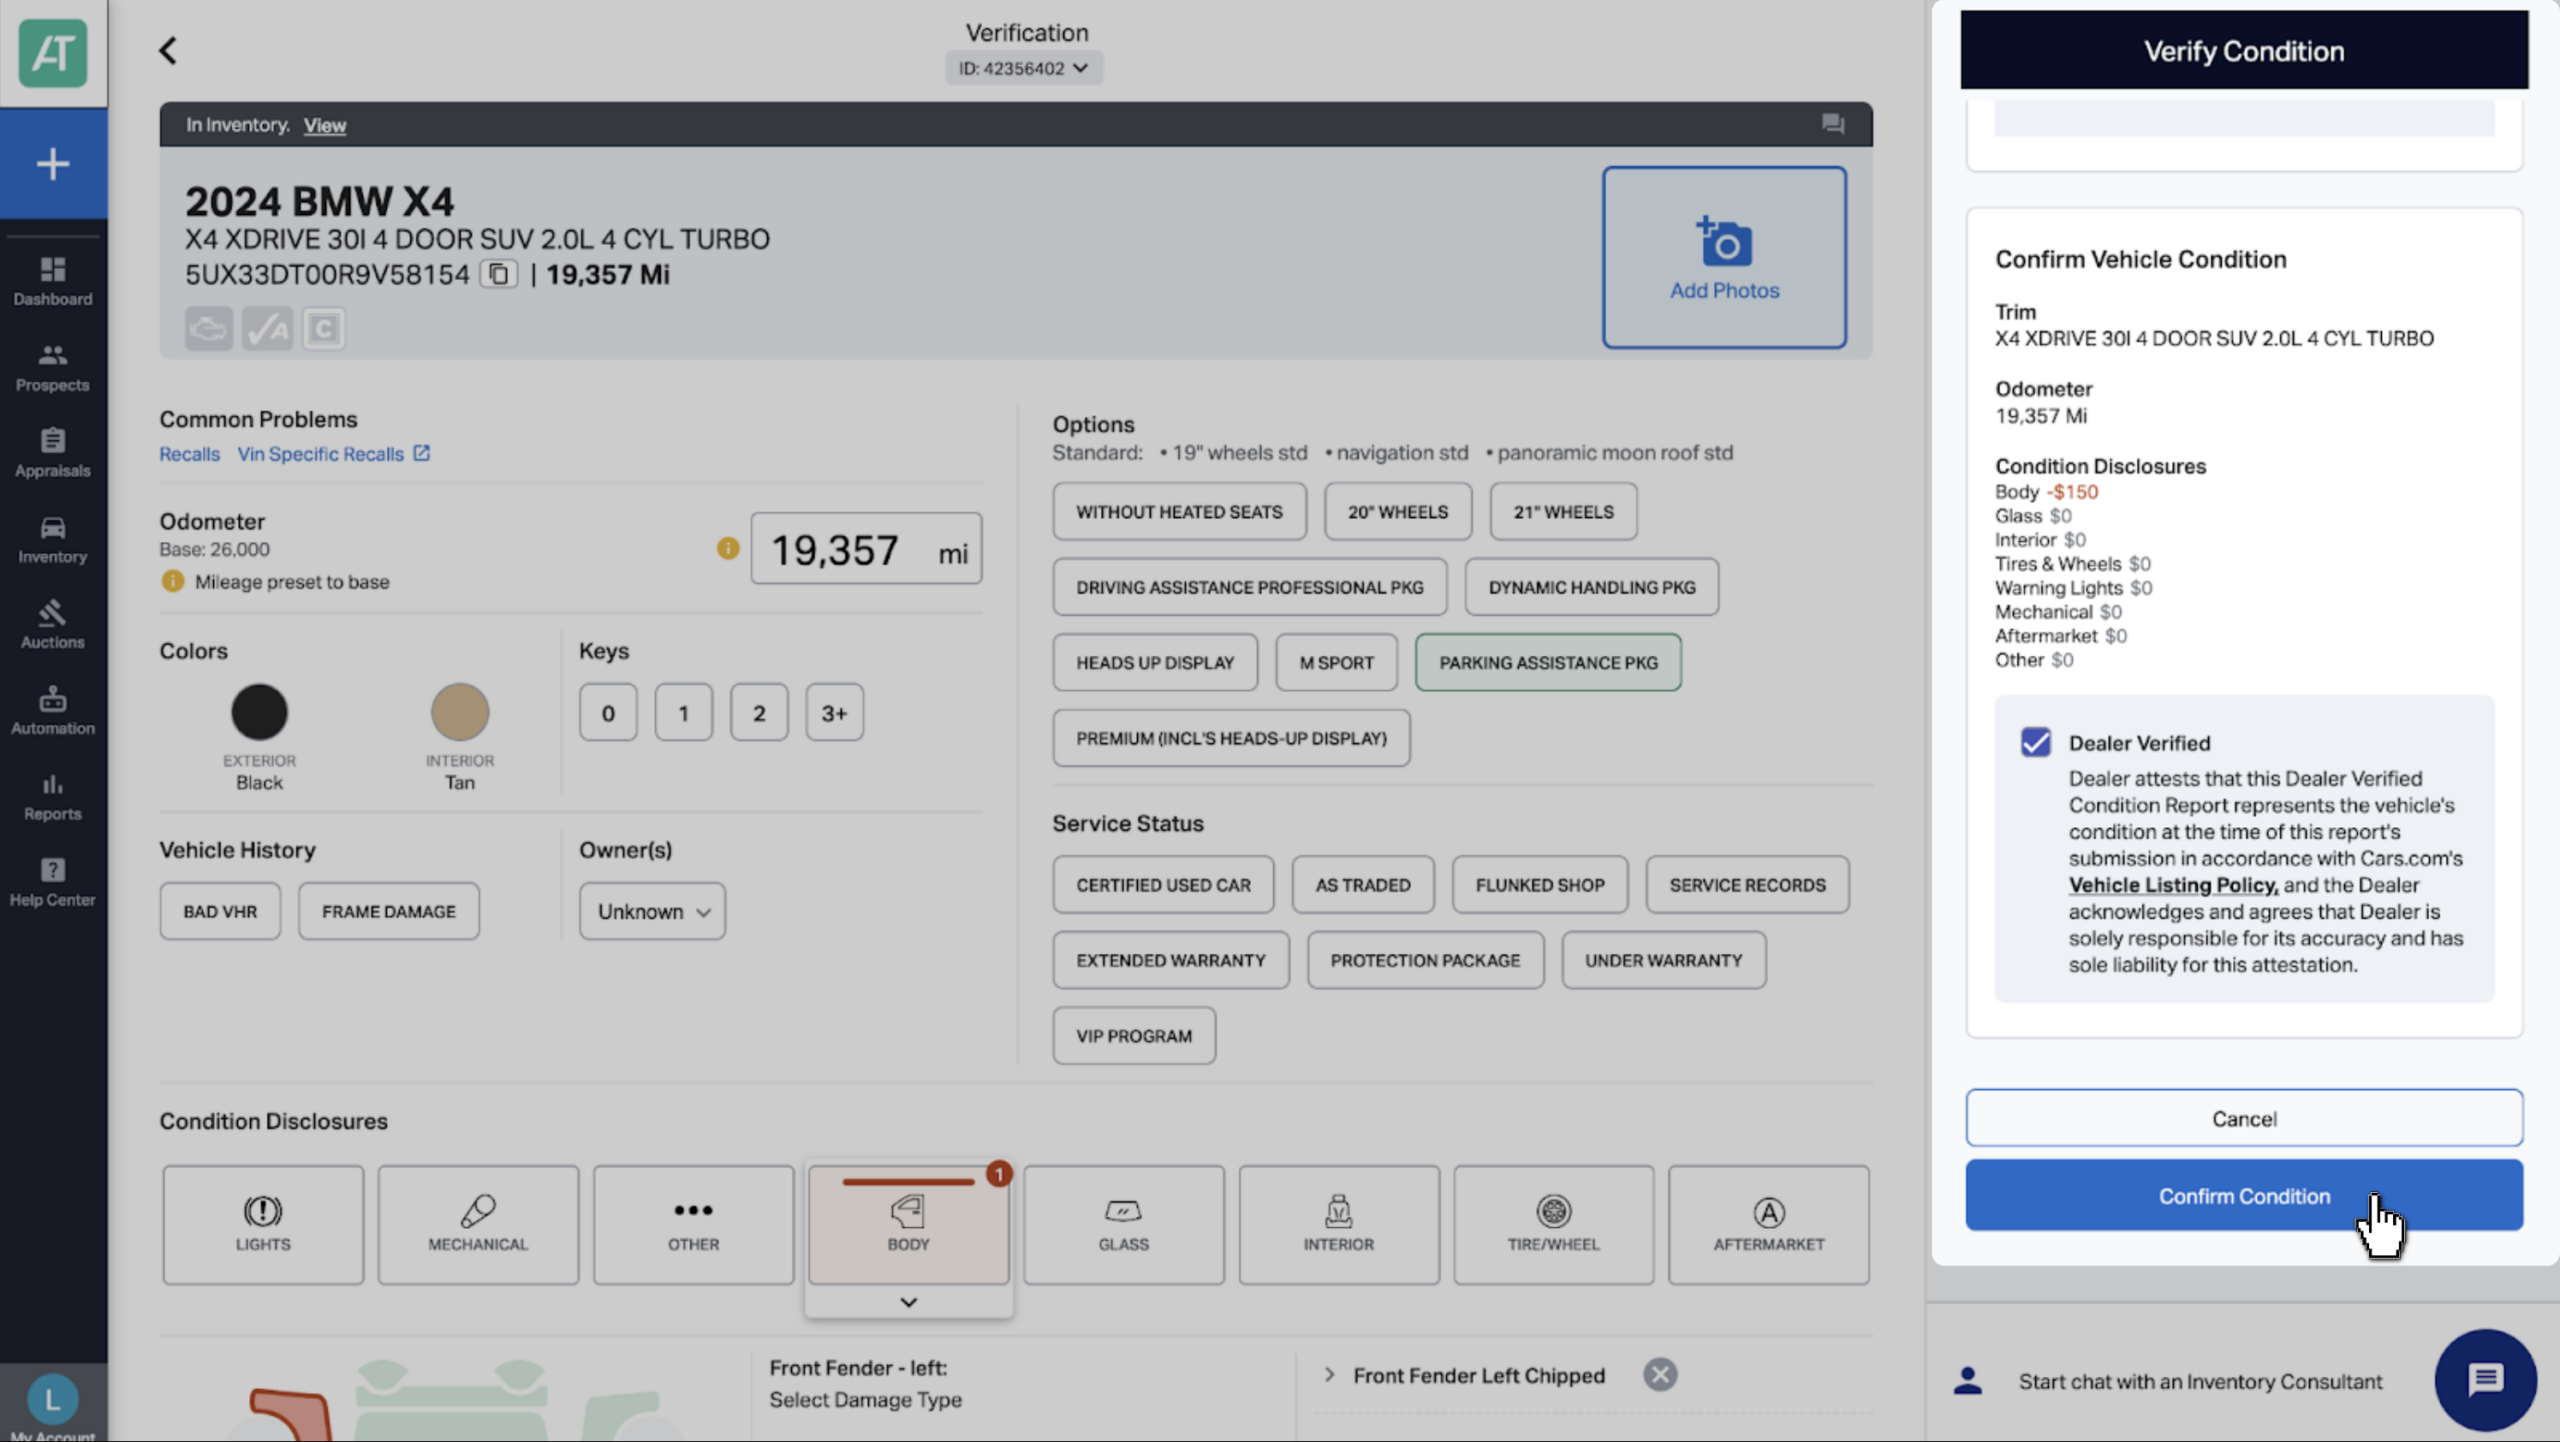Toggle VIP Program status
The image size is (2560, 1442).
coord(1134,1035)
